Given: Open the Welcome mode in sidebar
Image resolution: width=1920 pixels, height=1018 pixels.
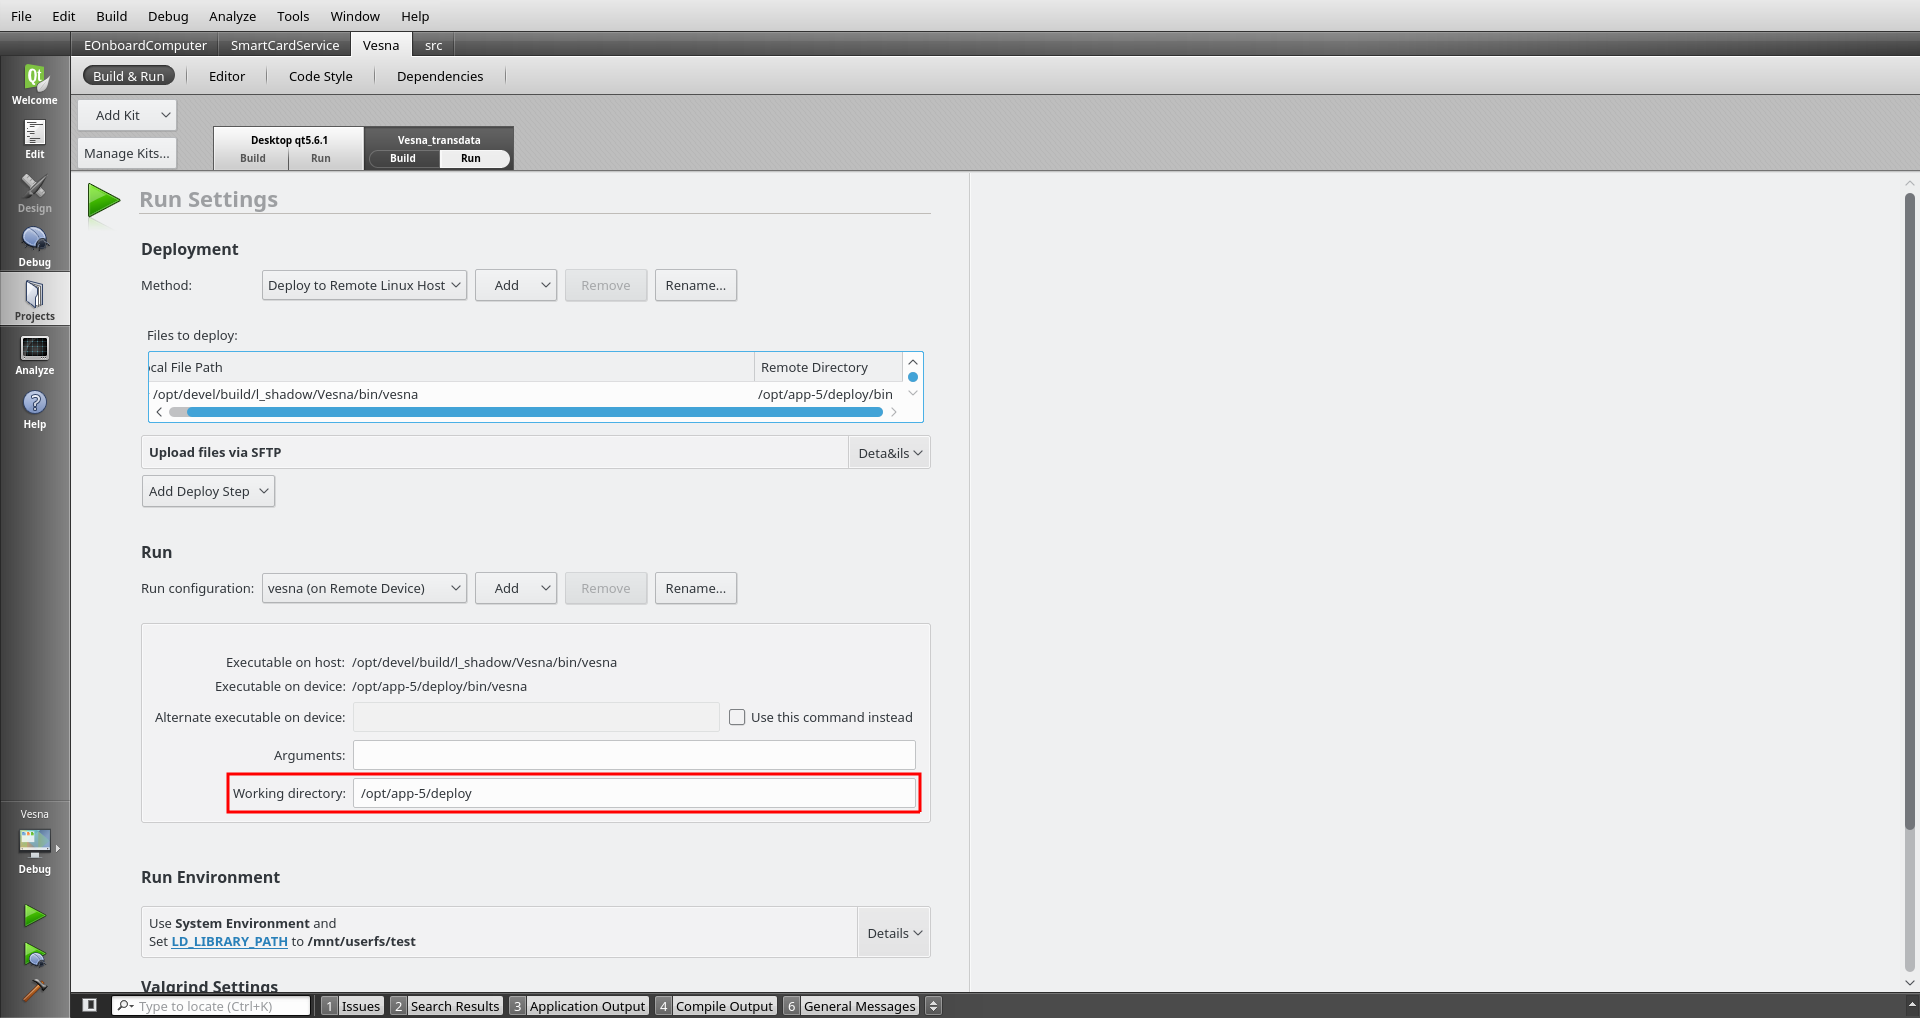Looking at the screenshot, I should tap(34, 84).
